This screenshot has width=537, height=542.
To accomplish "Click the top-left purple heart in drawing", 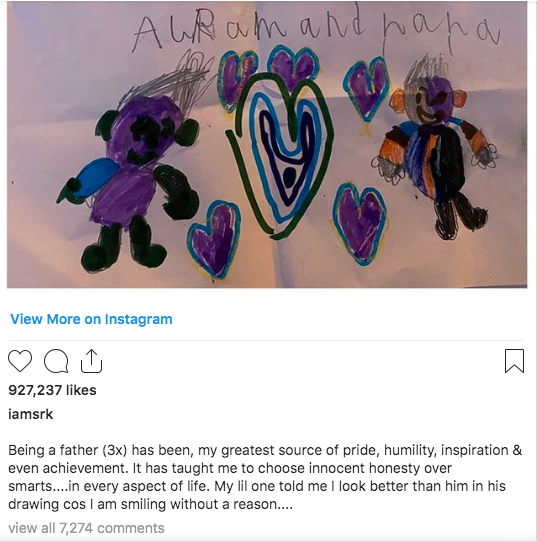I will pyautogui.click(x=237, y=81).
